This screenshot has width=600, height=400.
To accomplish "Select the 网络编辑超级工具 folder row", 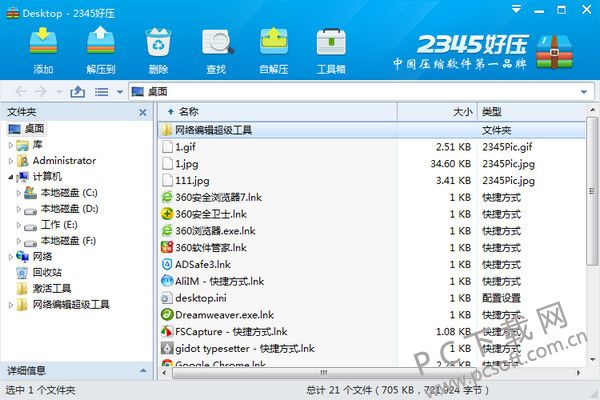I will 372,130.
